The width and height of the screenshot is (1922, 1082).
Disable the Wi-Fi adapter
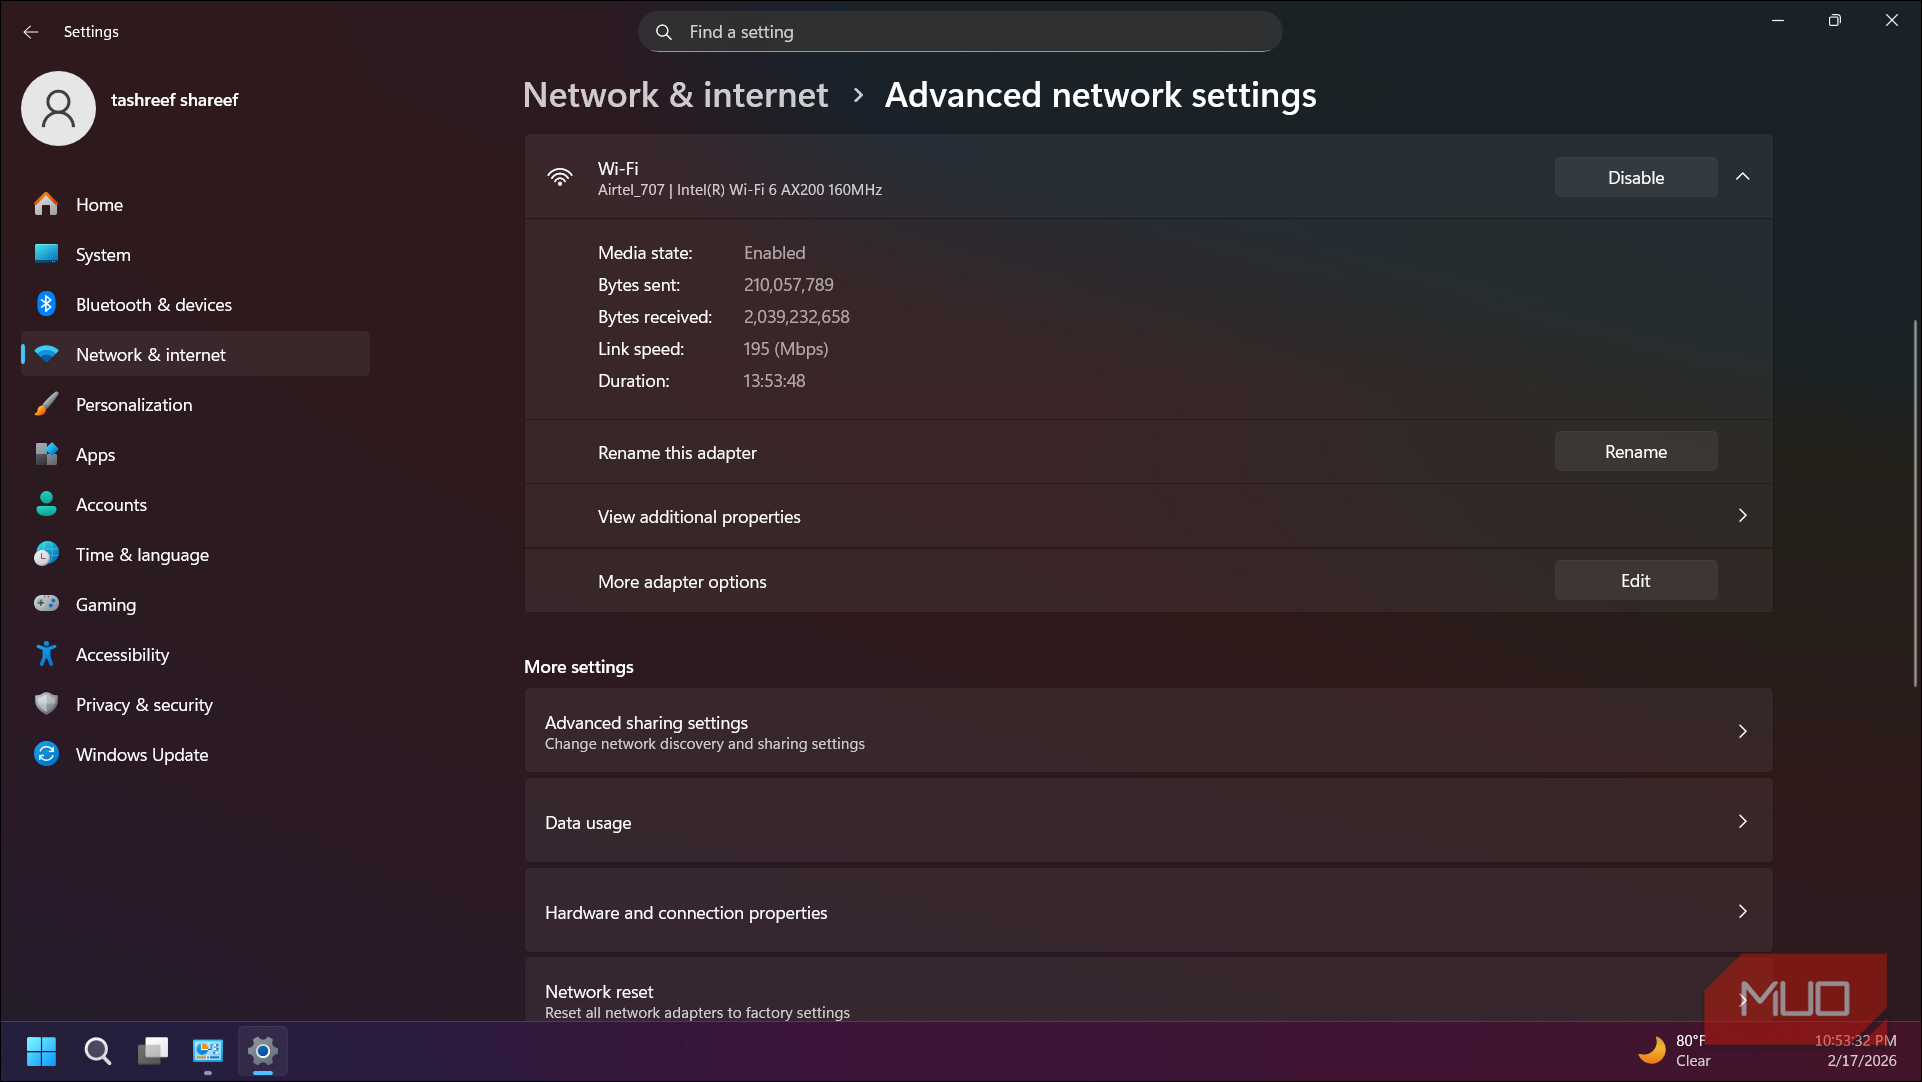[1636, 177]
